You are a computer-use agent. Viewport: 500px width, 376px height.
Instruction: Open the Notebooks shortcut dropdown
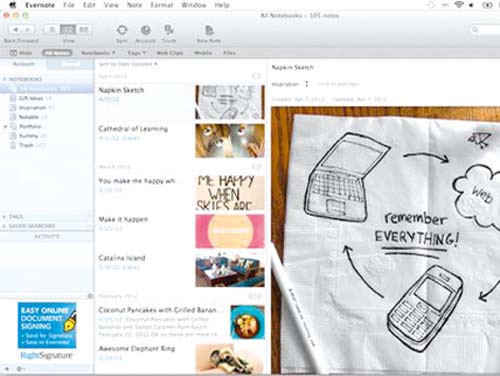[x=98, y=53]
